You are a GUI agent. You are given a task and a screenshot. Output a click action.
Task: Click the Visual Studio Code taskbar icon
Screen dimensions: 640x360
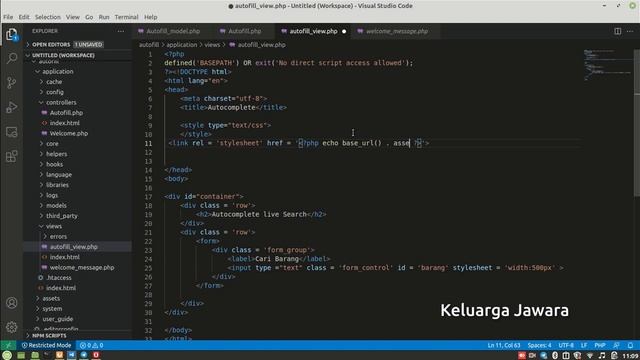pyautogui.click(x=71, y=355)
